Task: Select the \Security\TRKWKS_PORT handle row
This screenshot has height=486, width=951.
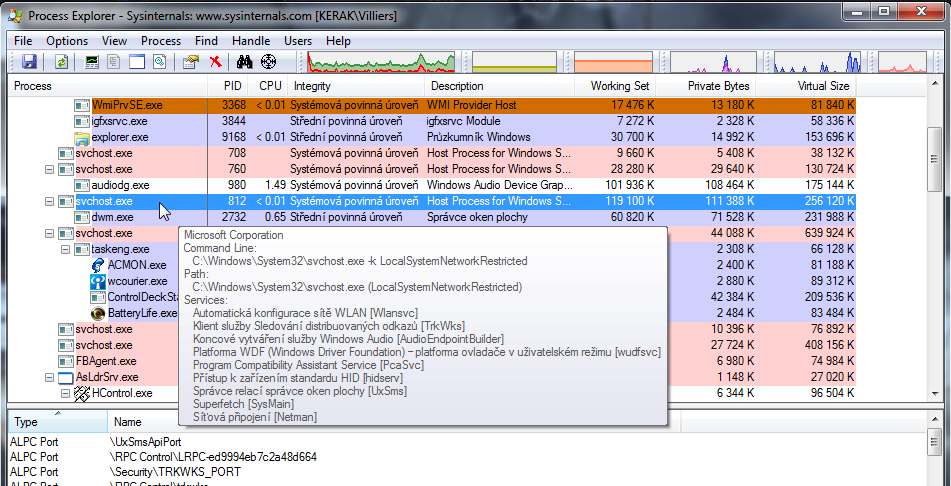Action: [x=467, y=471]
